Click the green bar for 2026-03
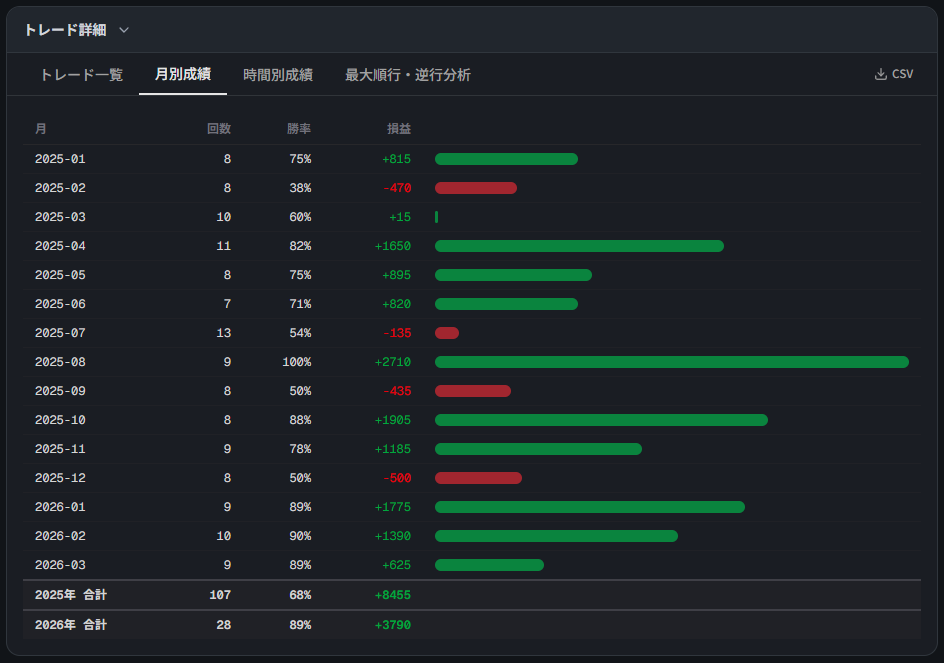 point(489,565)
